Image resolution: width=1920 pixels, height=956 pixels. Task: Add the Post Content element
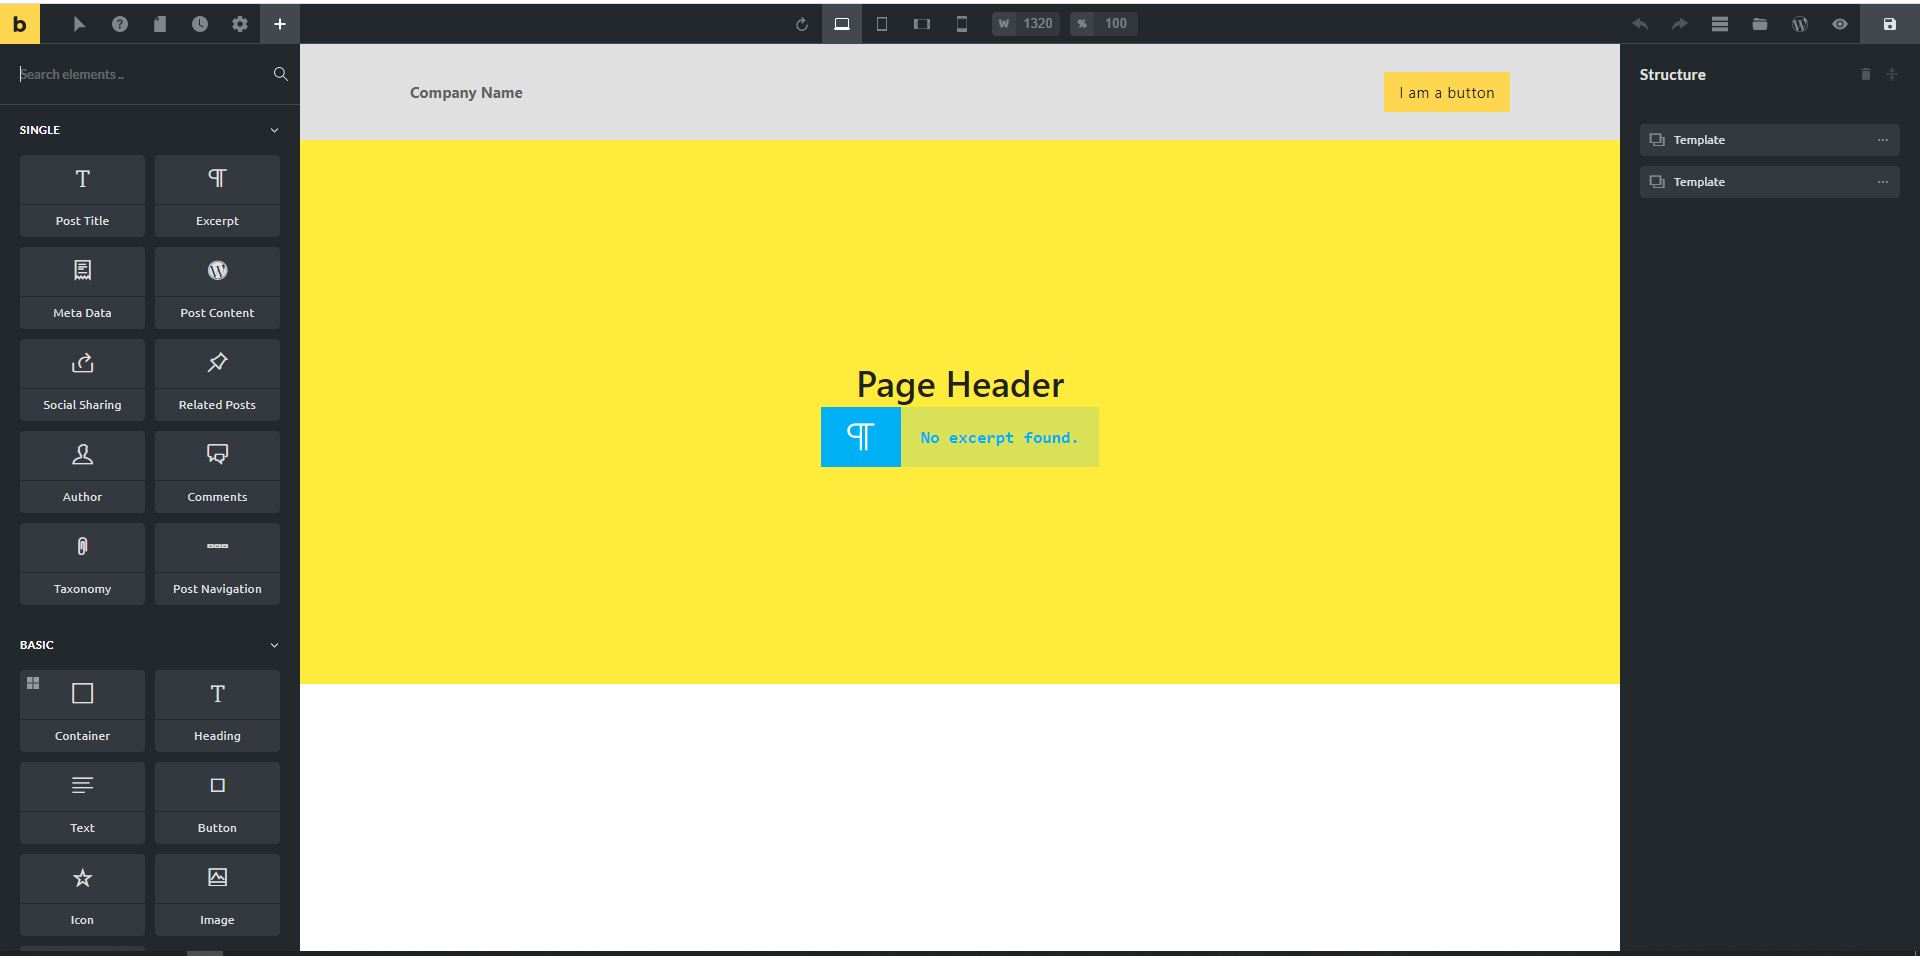(217, 288)
